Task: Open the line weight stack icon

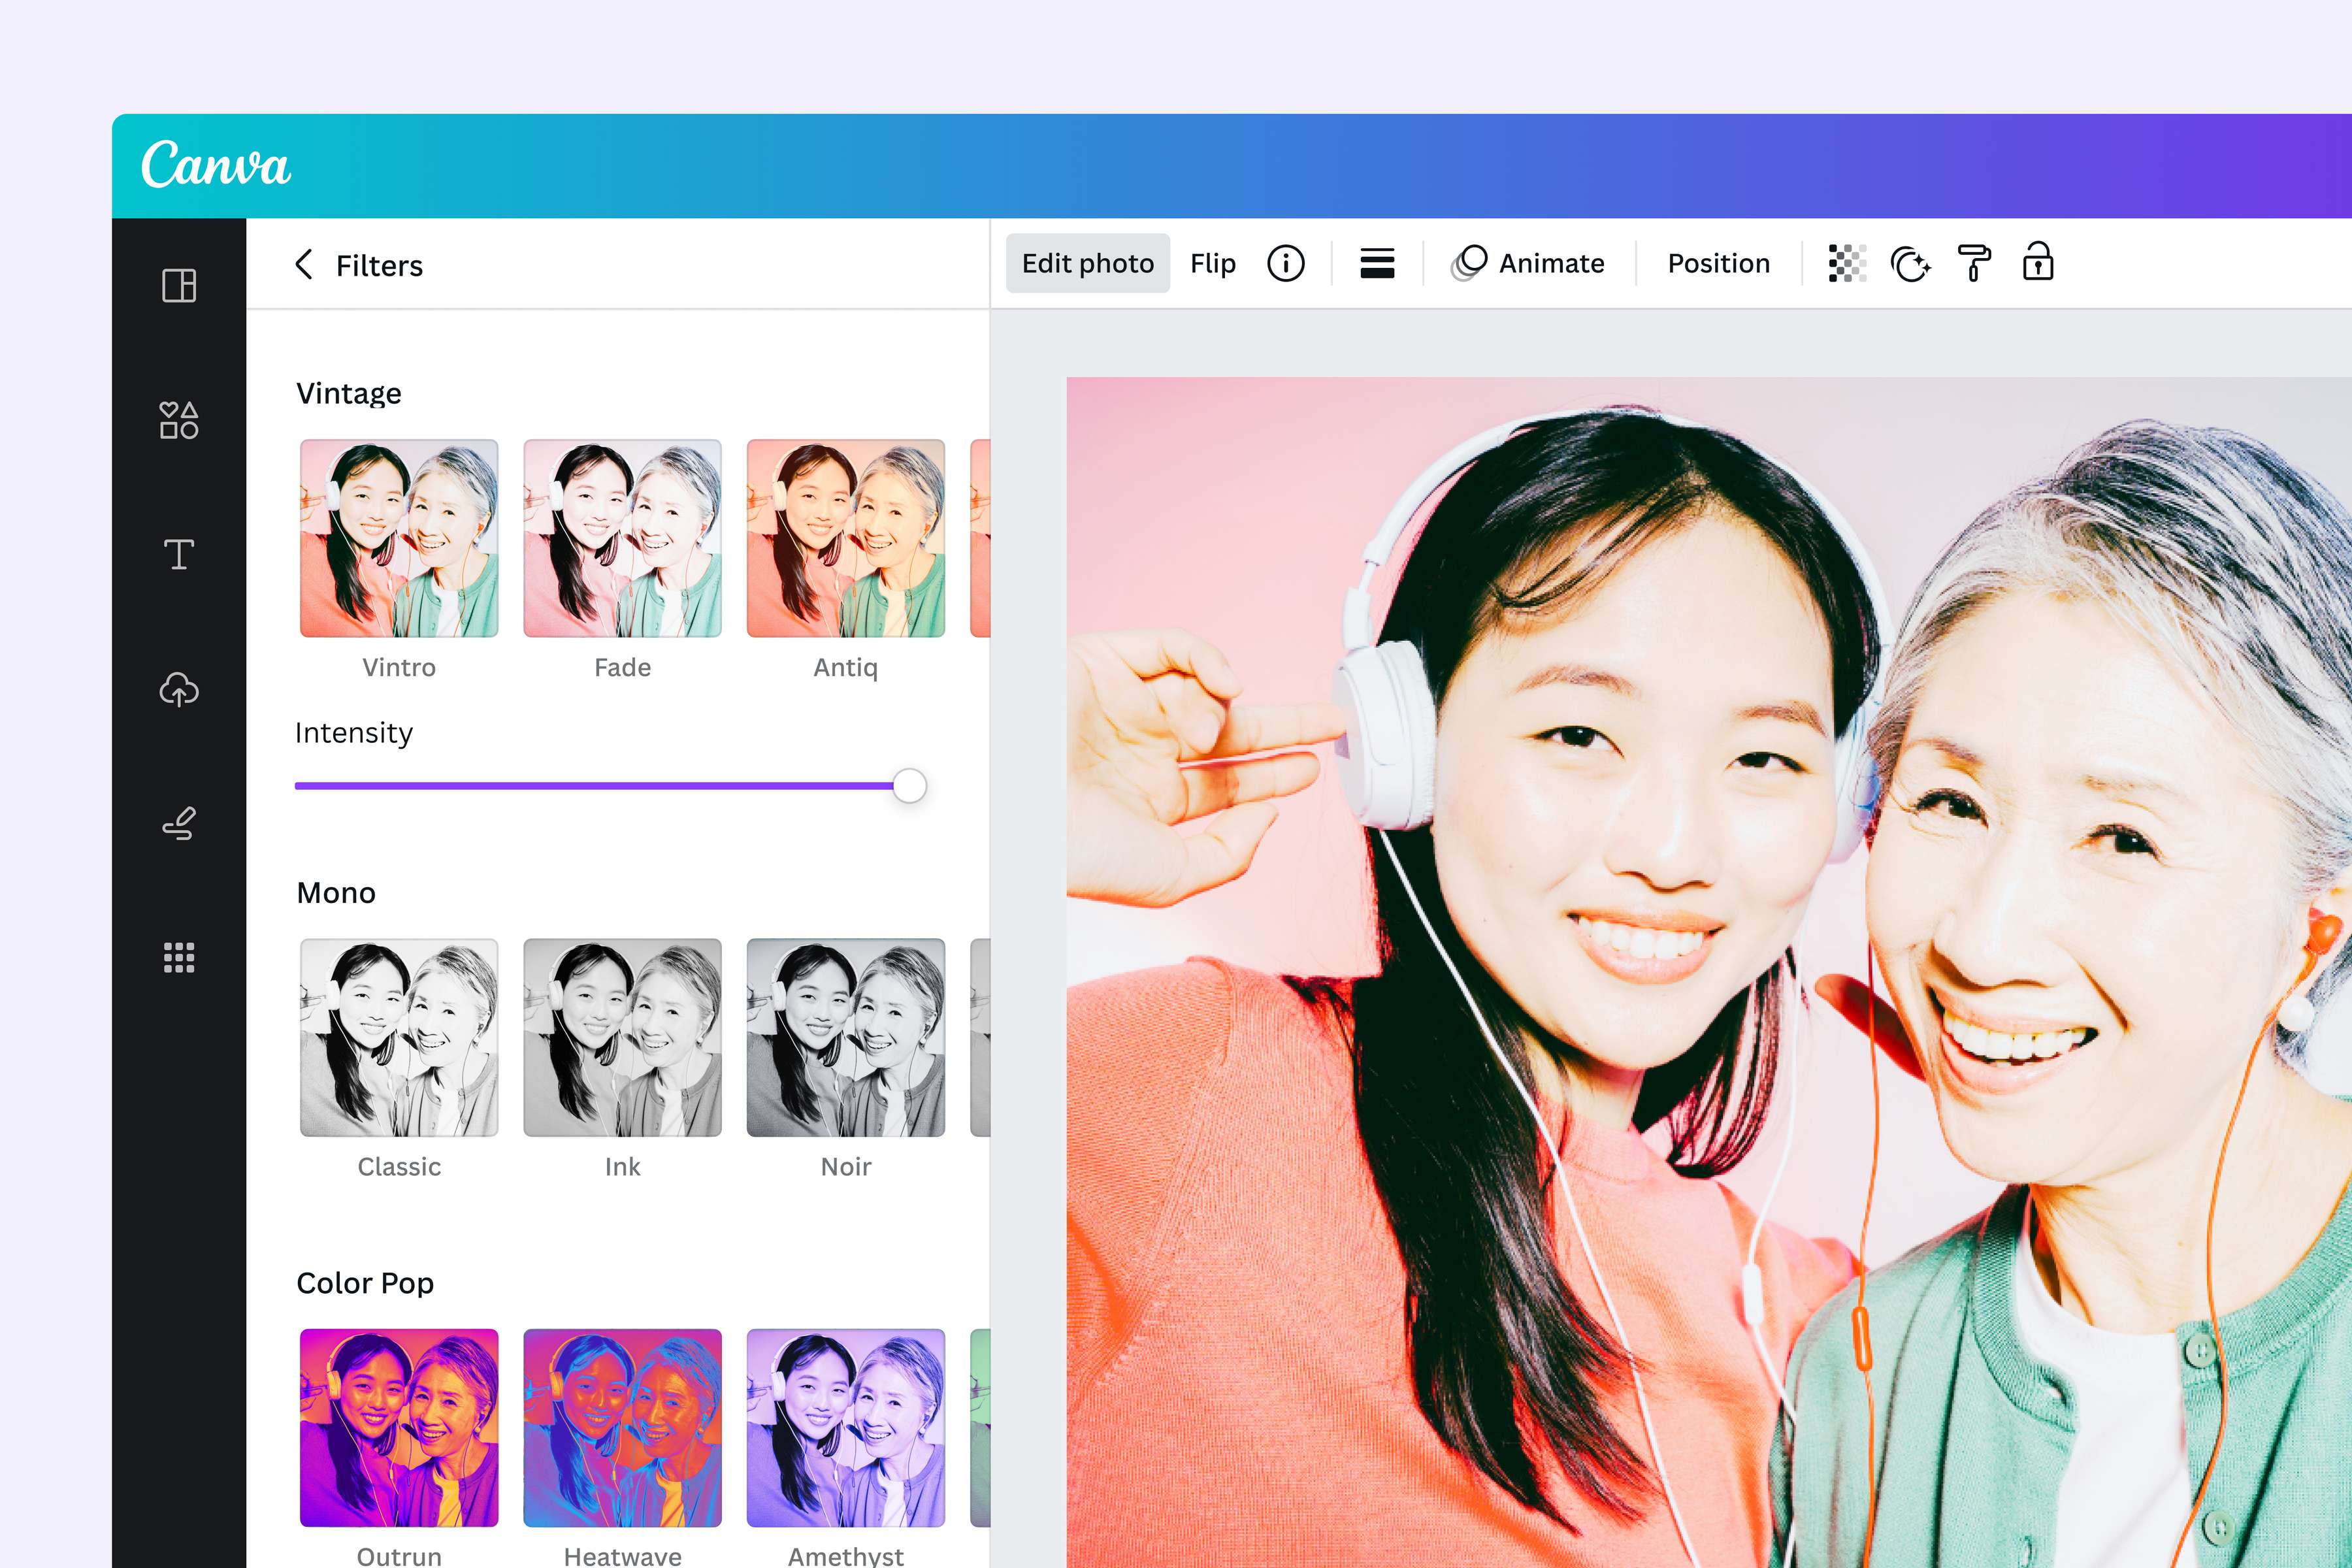Action: (x=1377, y=264)
